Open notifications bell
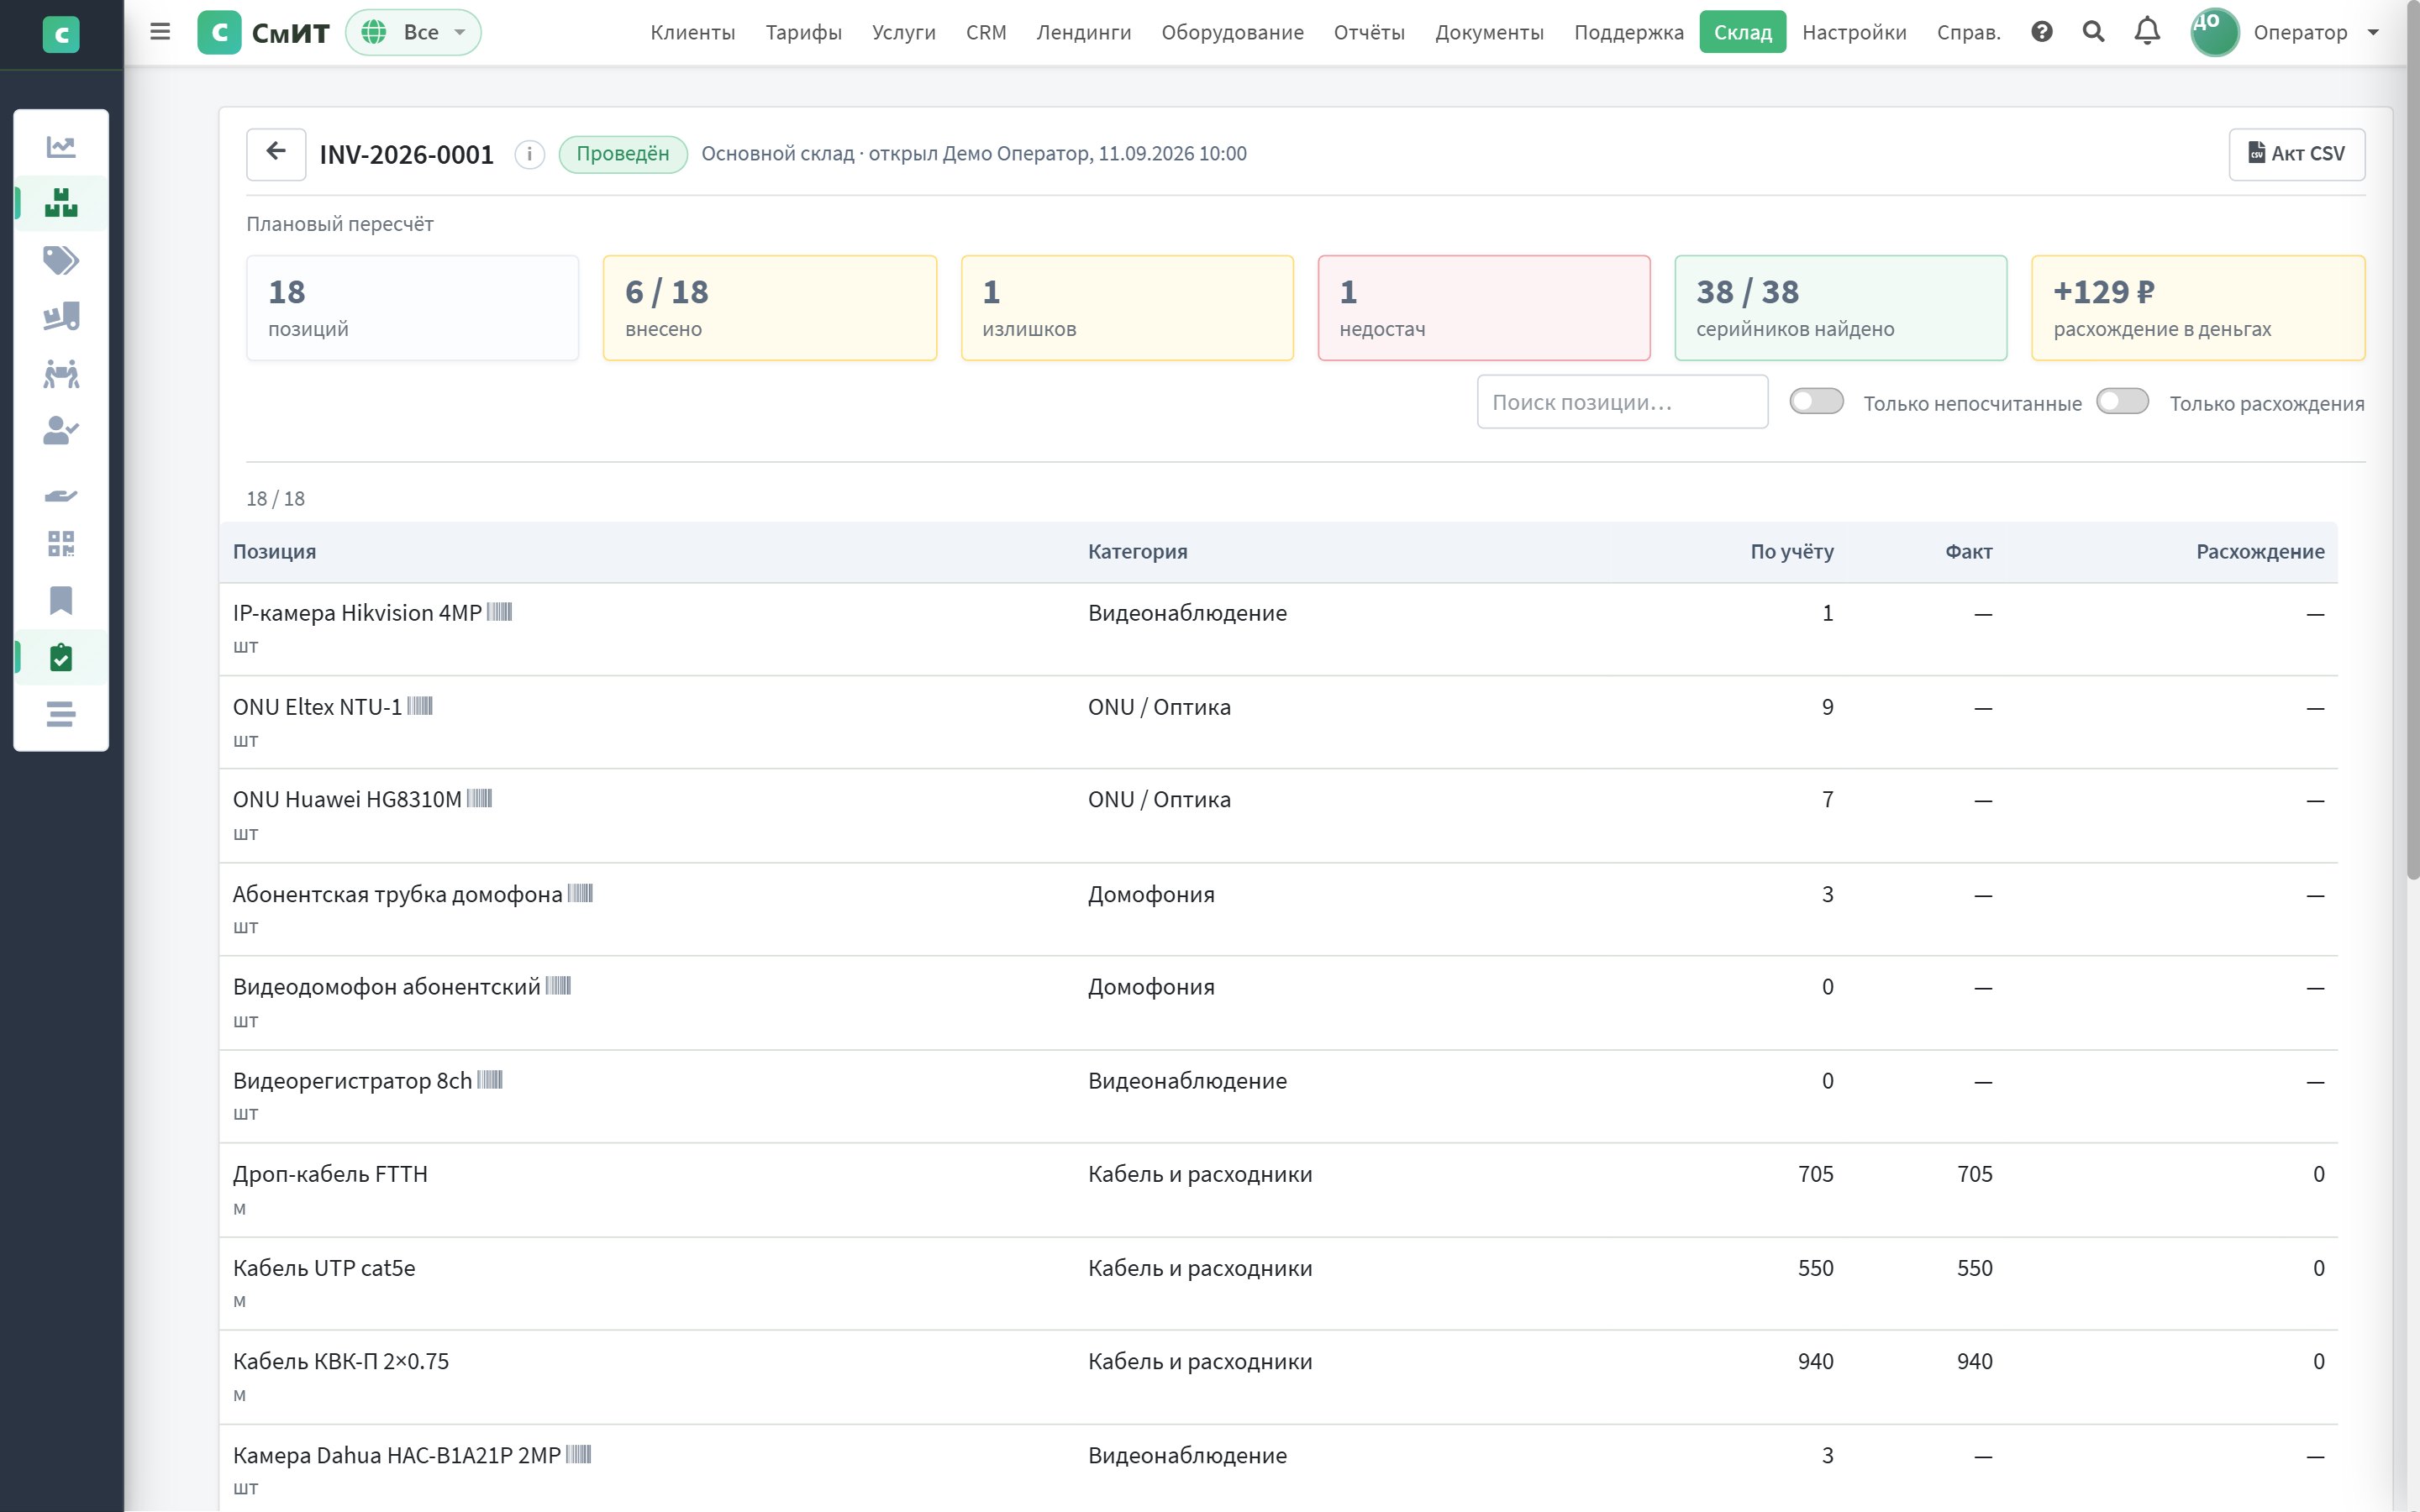The height and width of the screenshot is (1512, 2420). coord(2147,32)
